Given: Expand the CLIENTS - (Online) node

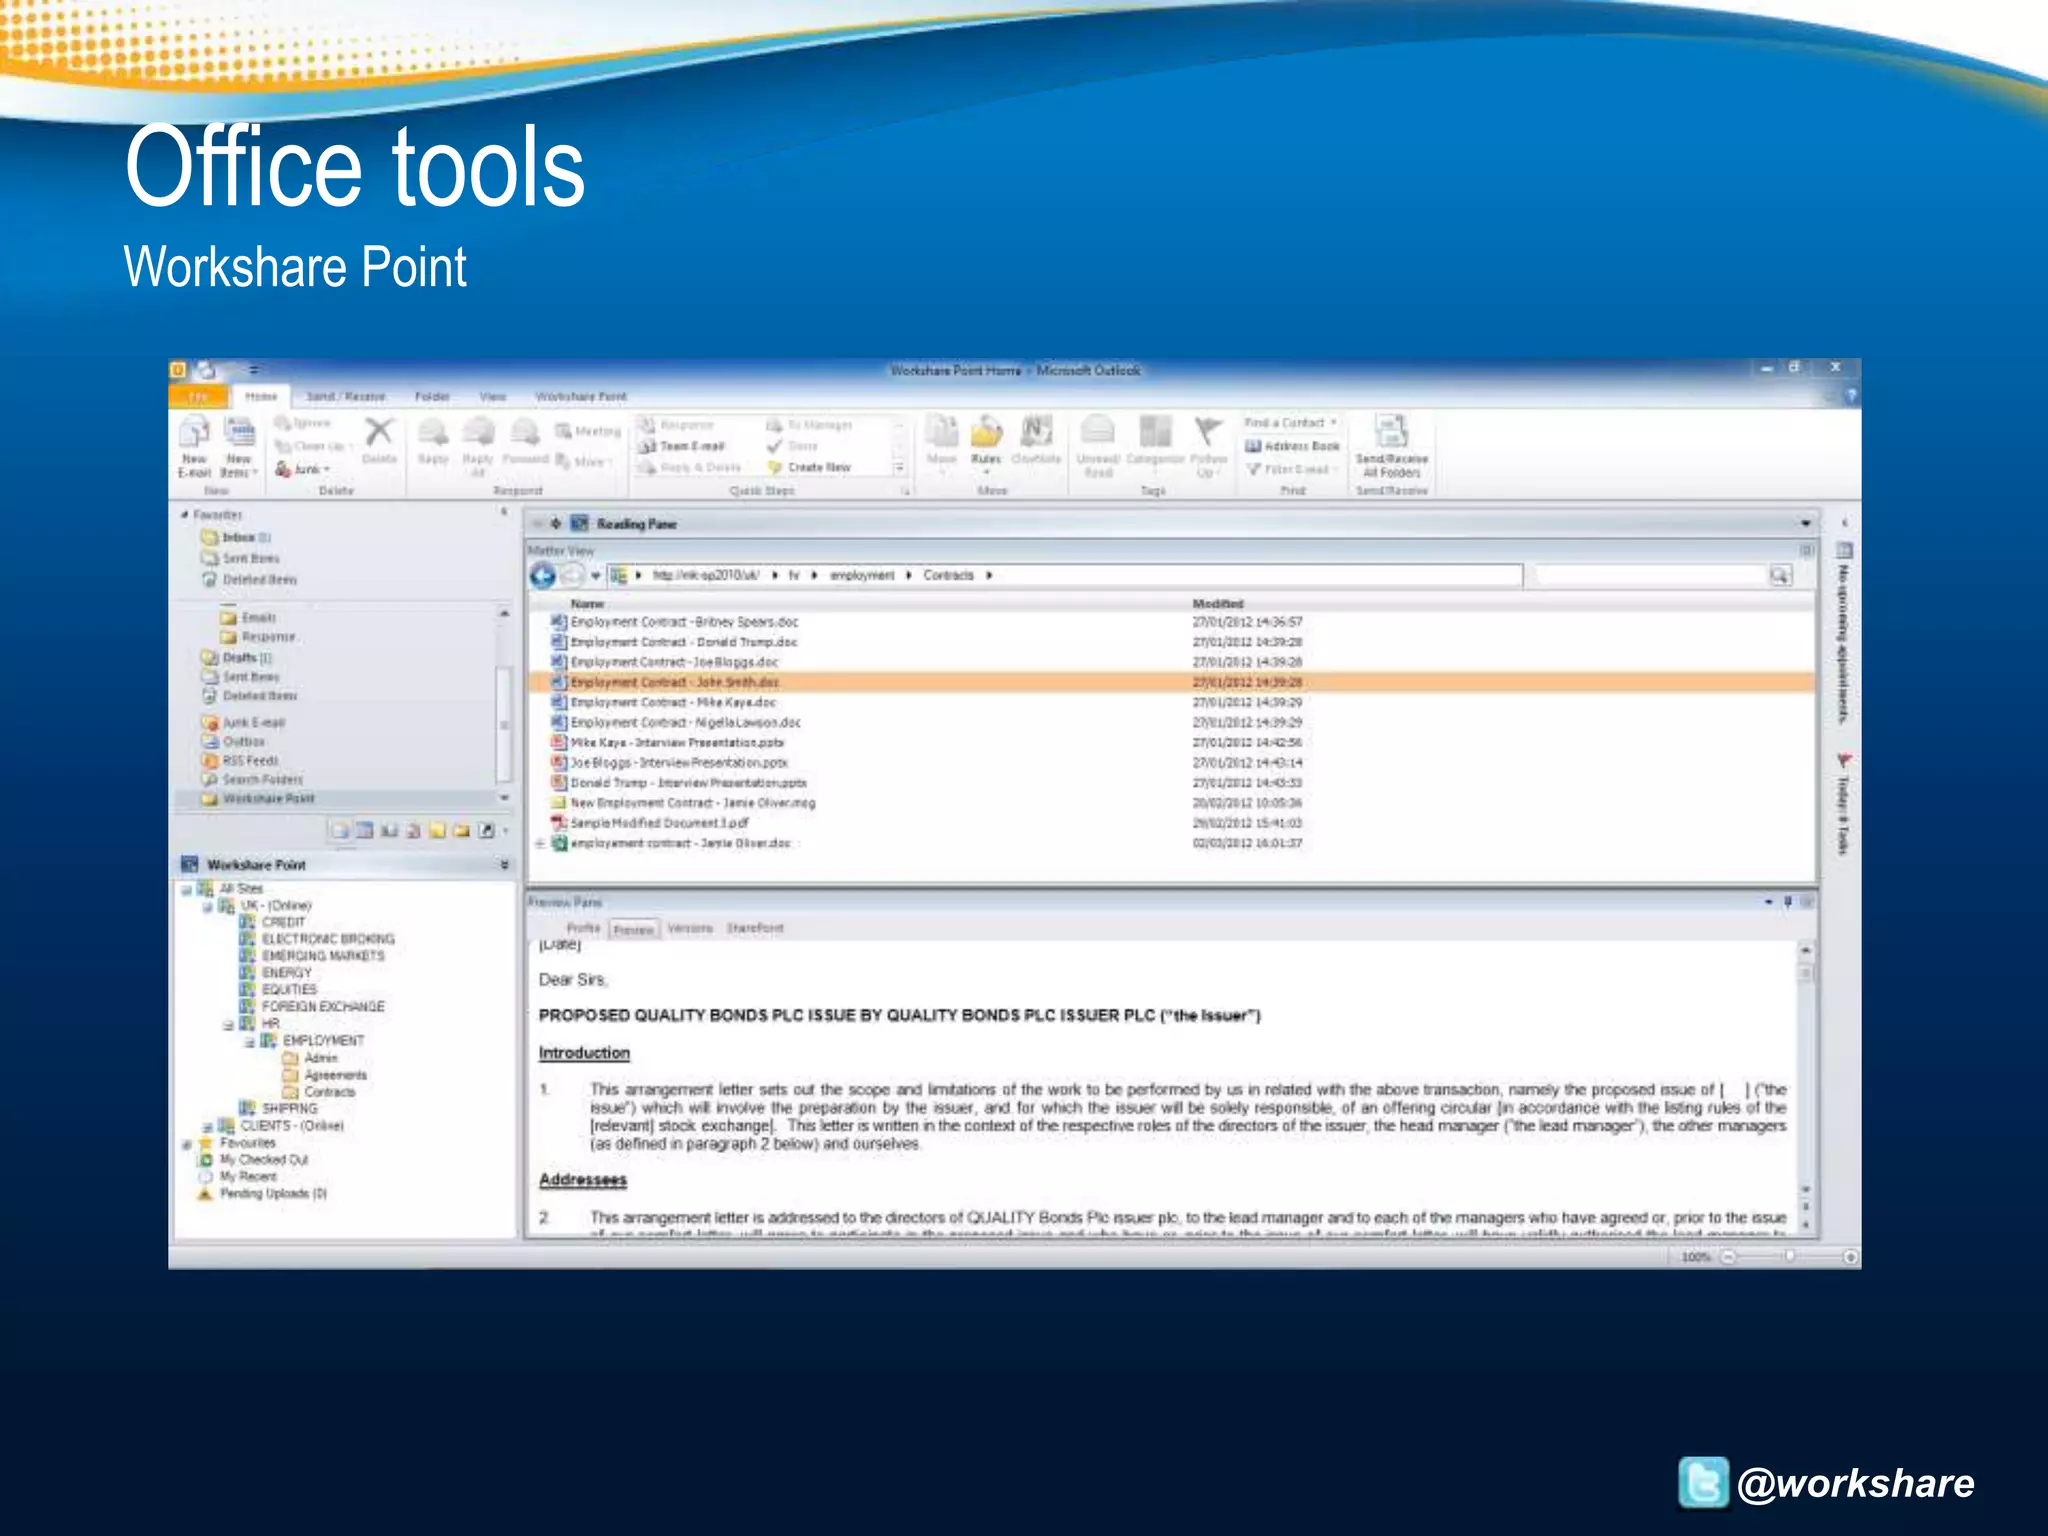Looking at the screenshot, I should (x=208, y=1127).
